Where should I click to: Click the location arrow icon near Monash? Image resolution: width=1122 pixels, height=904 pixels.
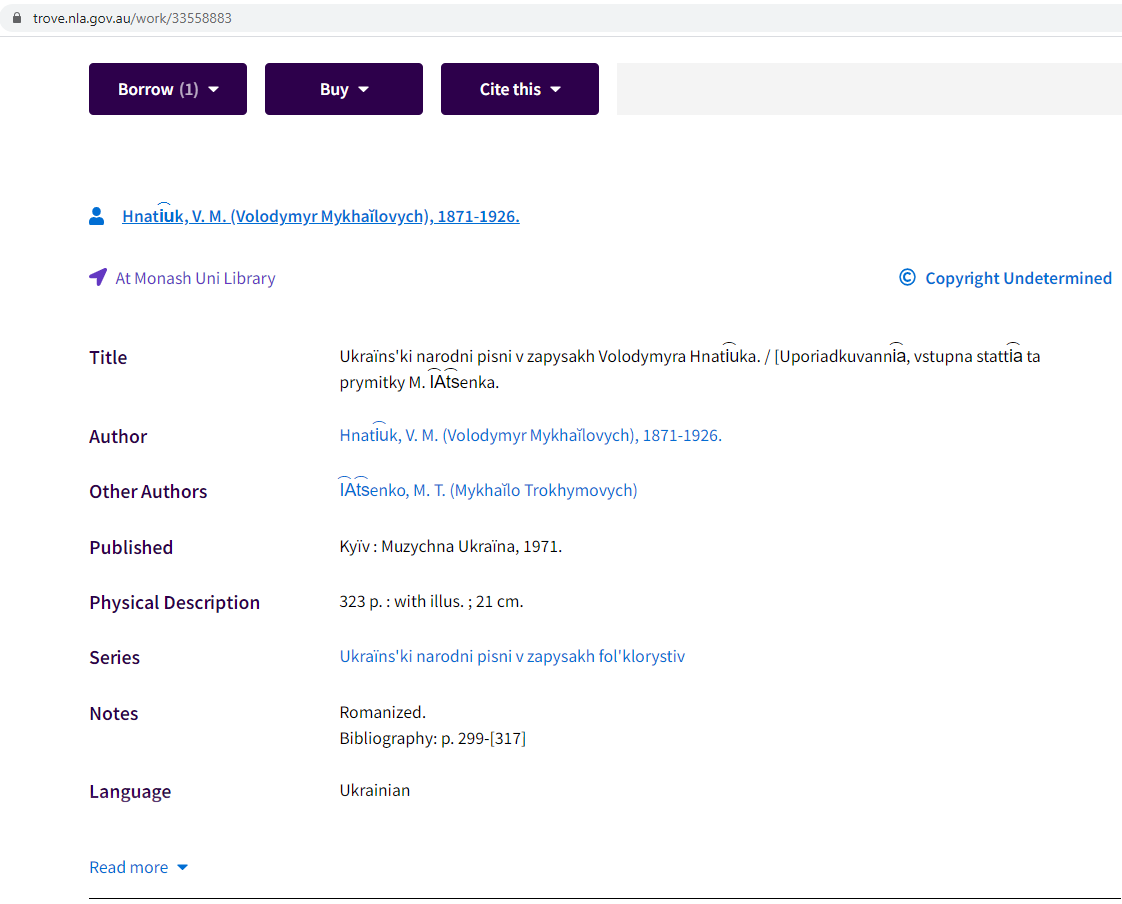[97, 277]
